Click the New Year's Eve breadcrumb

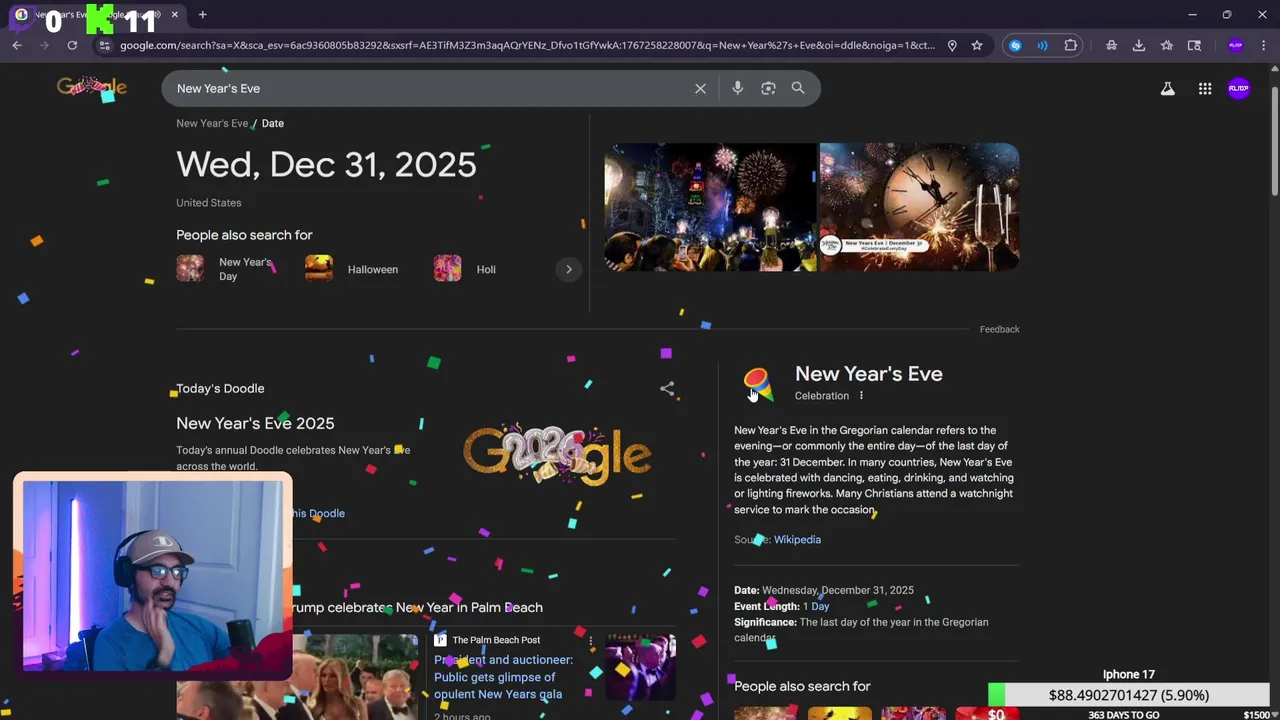click(212, 123)
